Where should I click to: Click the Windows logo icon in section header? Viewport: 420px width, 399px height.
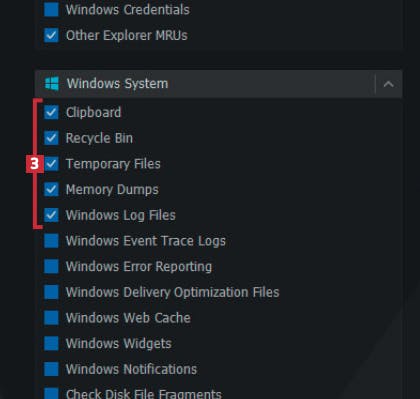(x=52, y=84)
